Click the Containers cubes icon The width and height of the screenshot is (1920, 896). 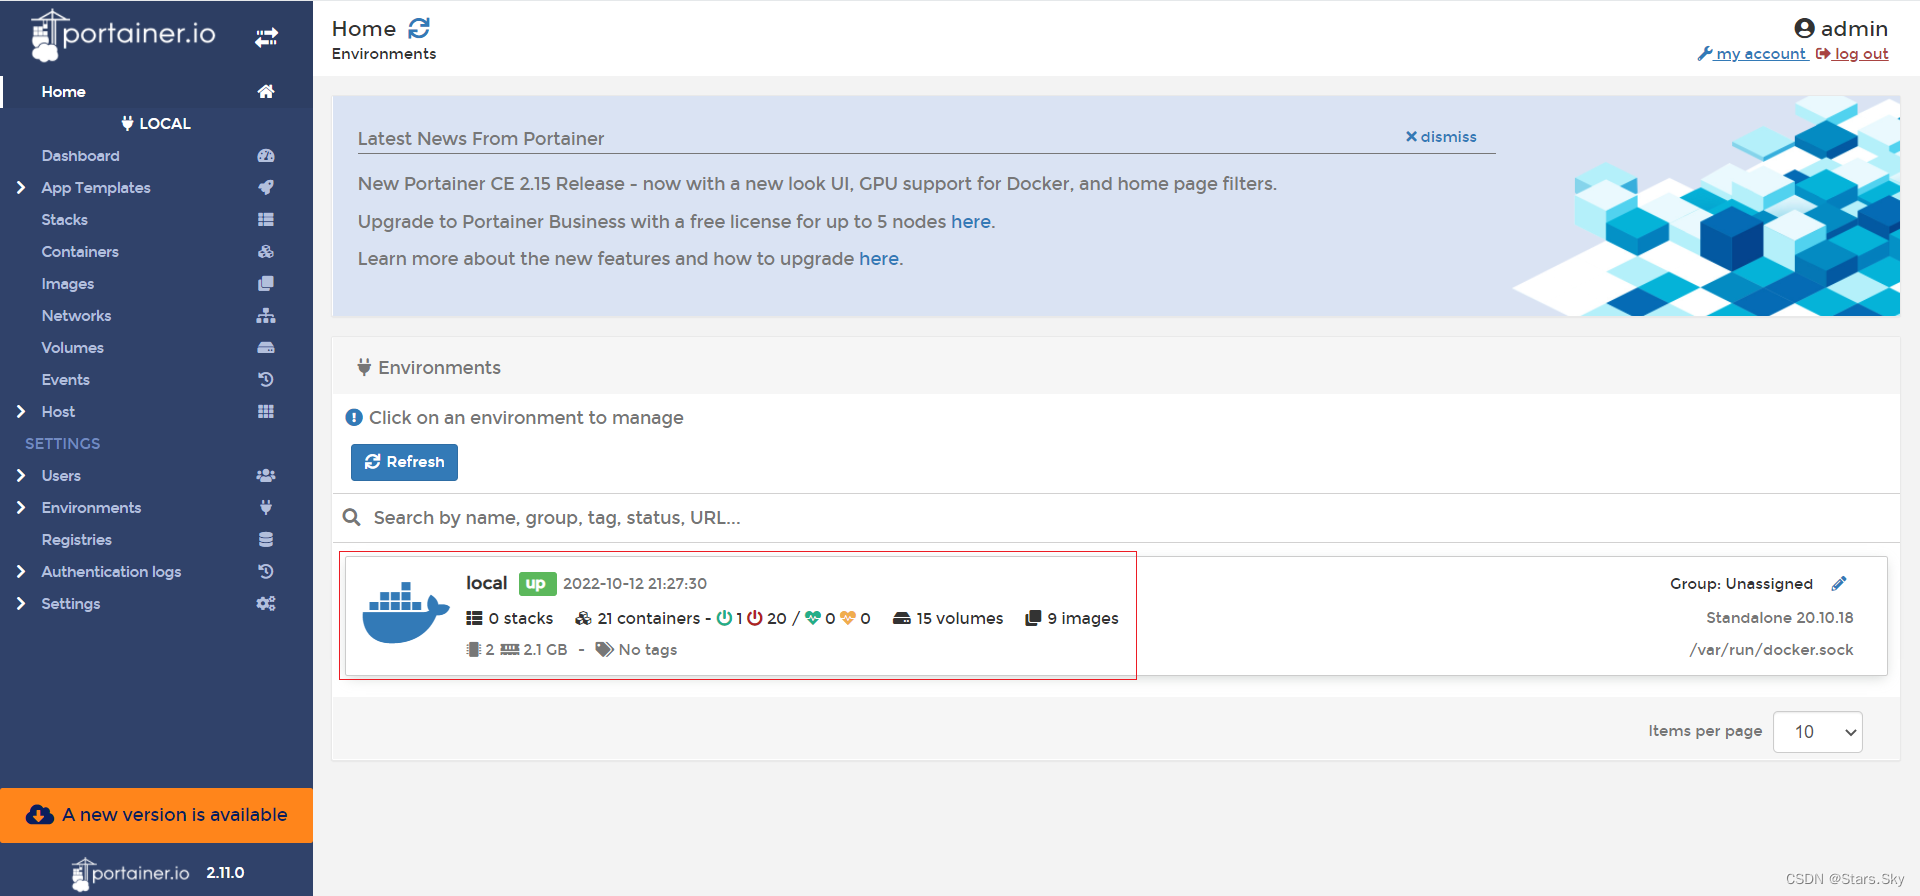click(x=266, y=252)
